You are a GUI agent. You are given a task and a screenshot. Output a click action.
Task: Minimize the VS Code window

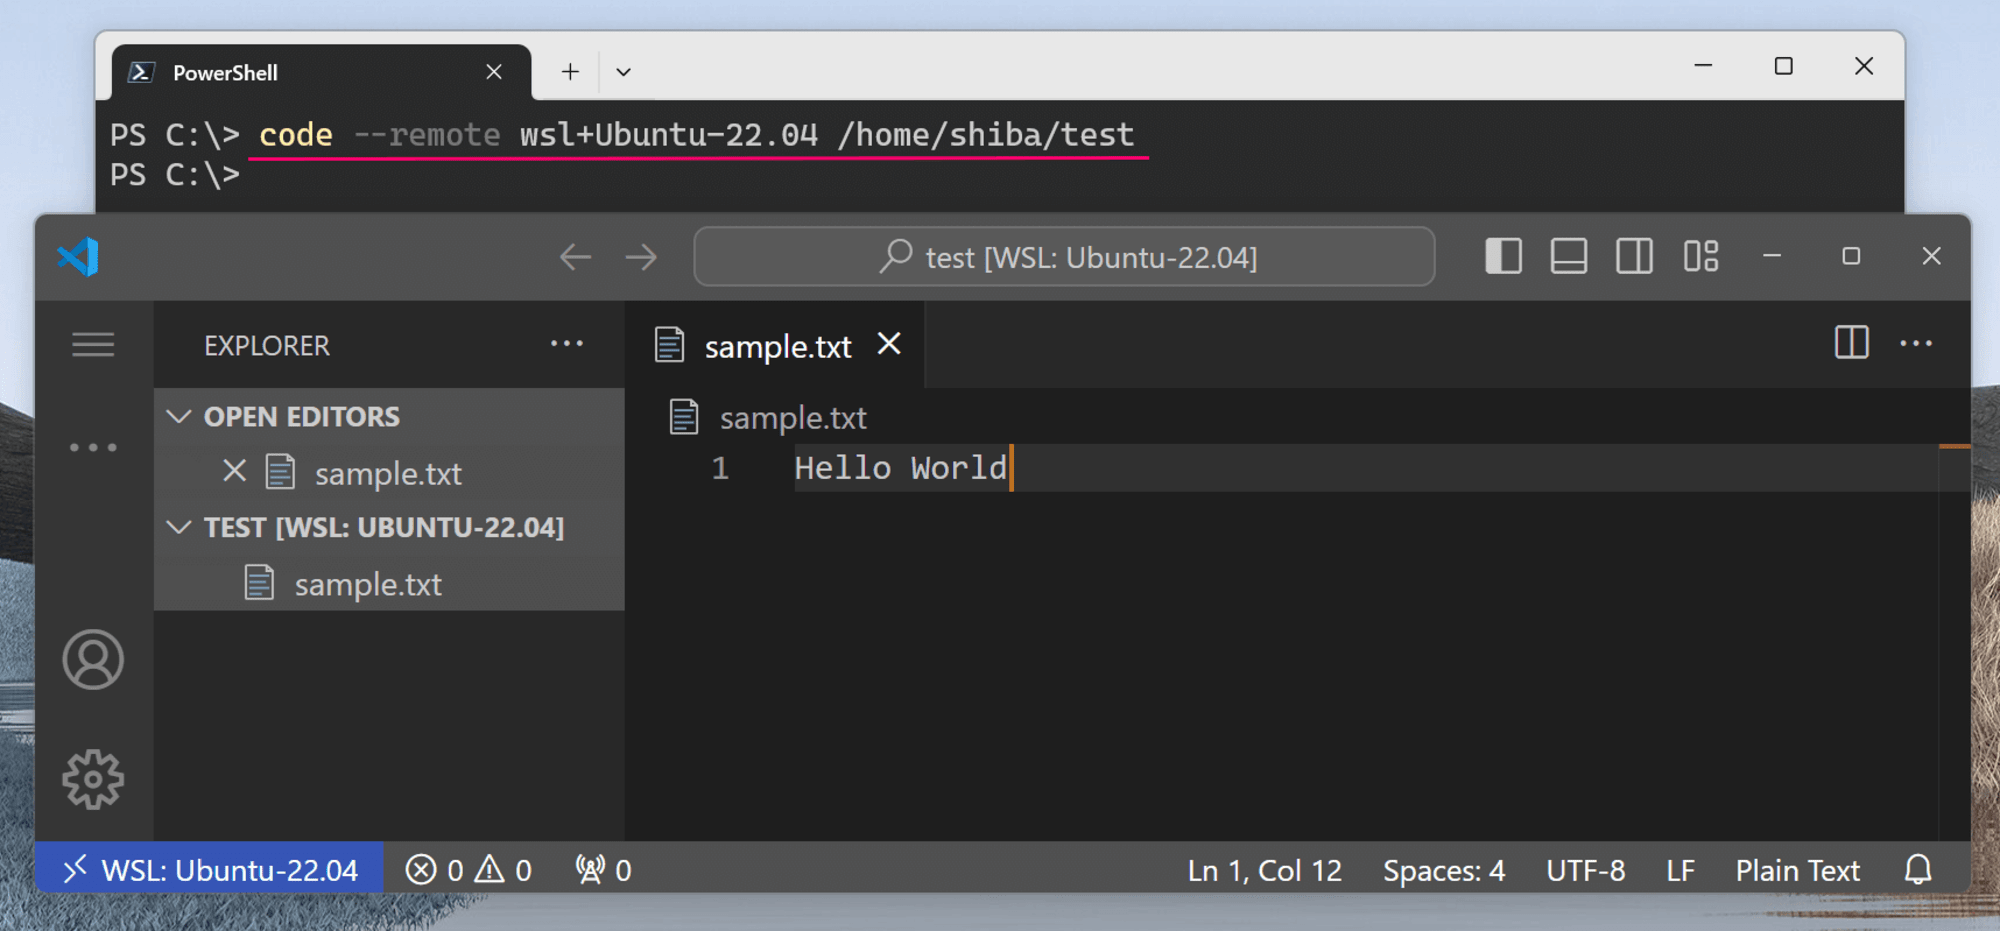pos(1772,256)
